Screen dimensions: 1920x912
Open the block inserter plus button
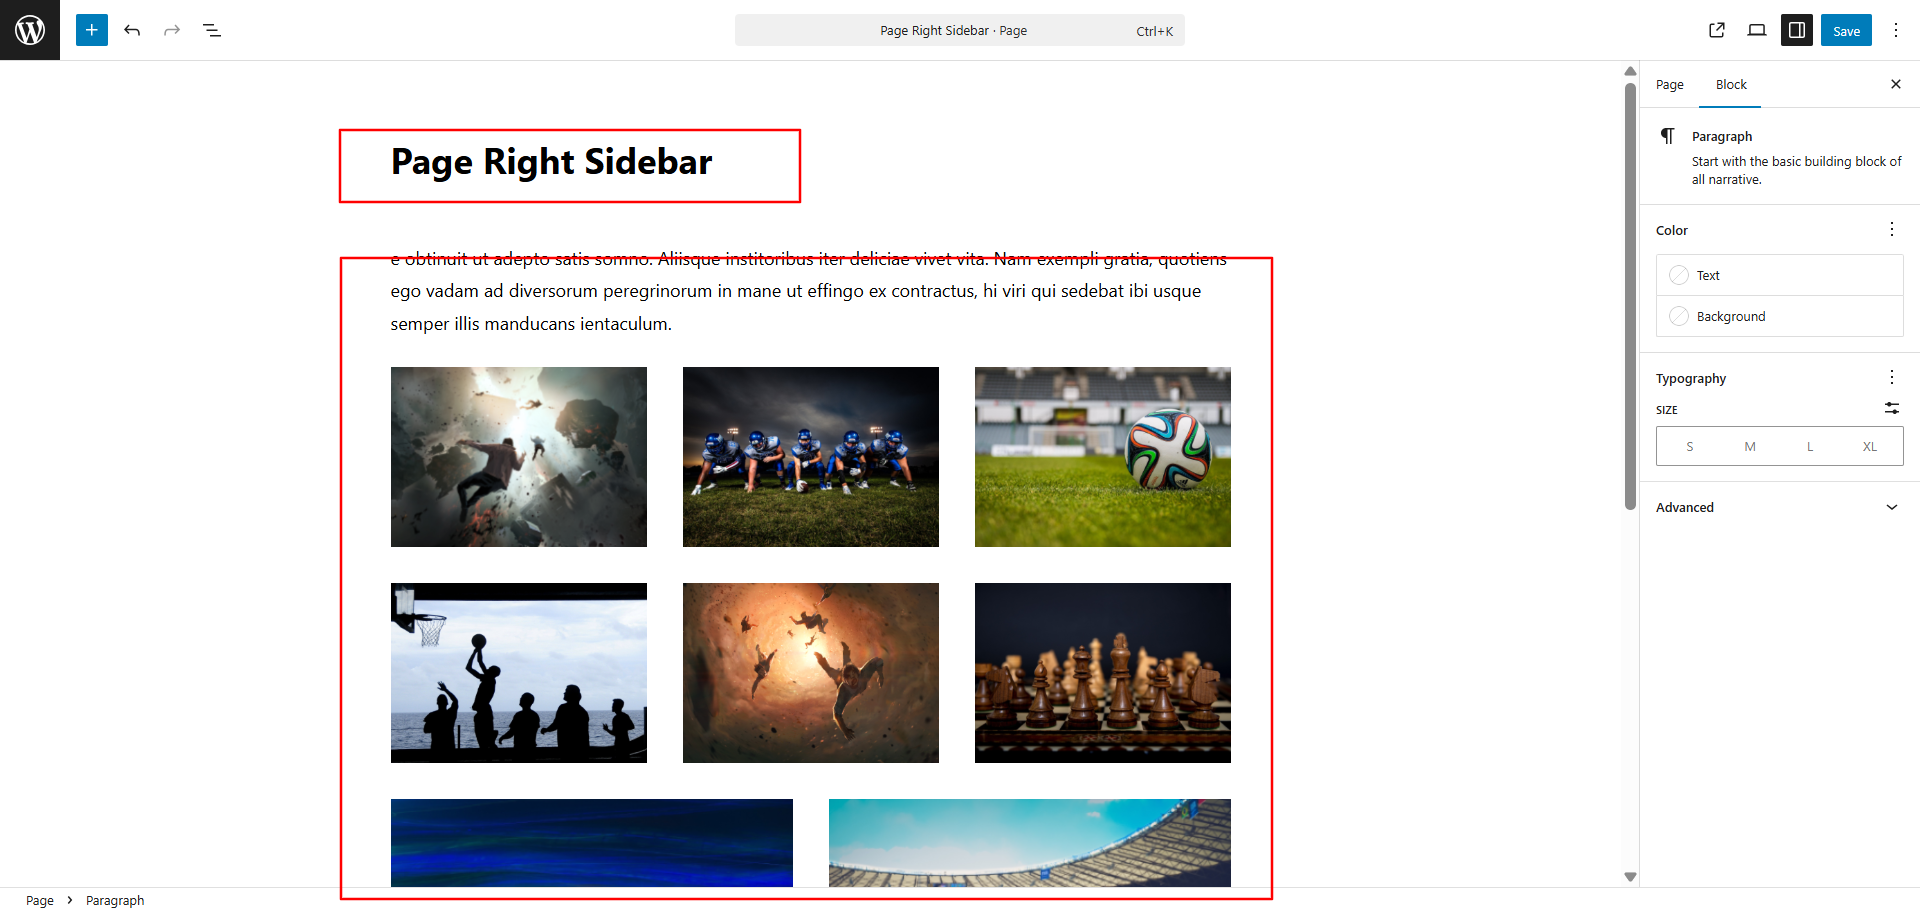(x=92, y=30)
